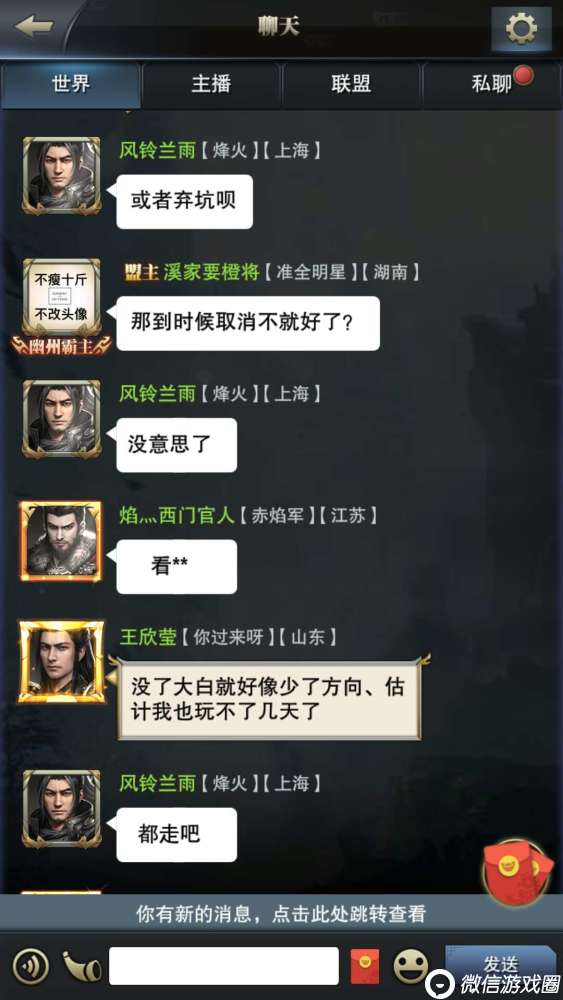Open red envelope icon beside input field
This screenshot has width=563, height=1000.
pos(365,966)
